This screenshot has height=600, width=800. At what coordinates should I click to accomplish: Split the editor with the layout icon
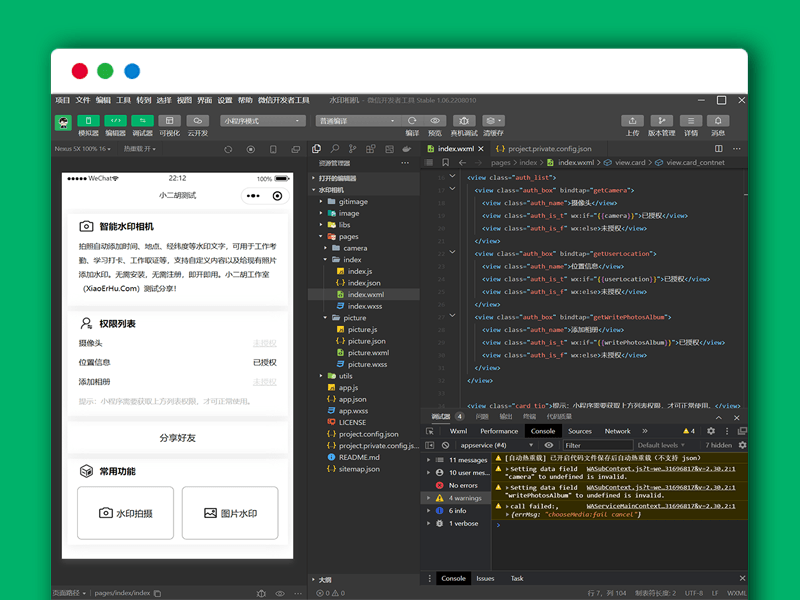point(718,148)
